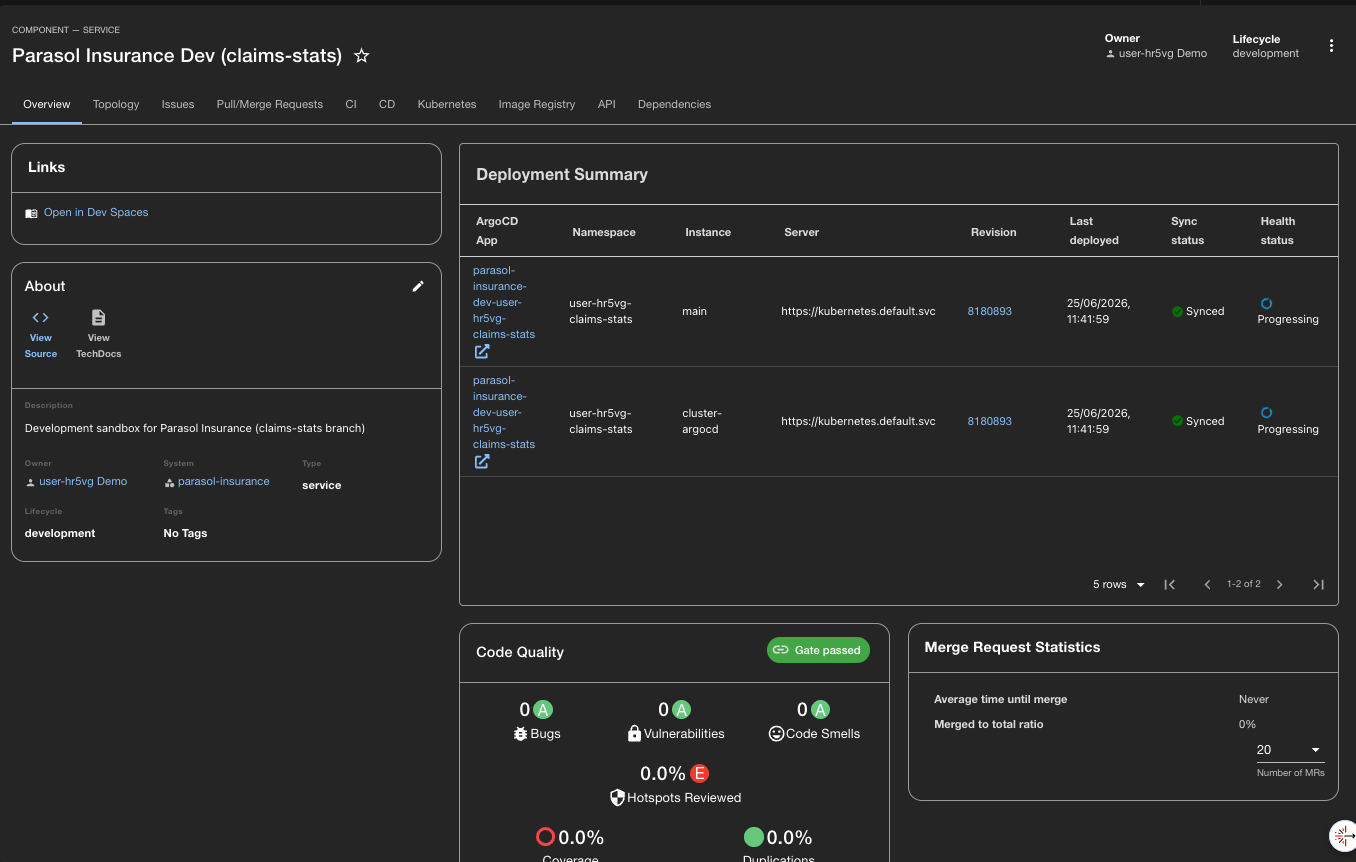Open the Kubernetes tab
This screenshot has width=1356, height=862.
coord(447,104)
